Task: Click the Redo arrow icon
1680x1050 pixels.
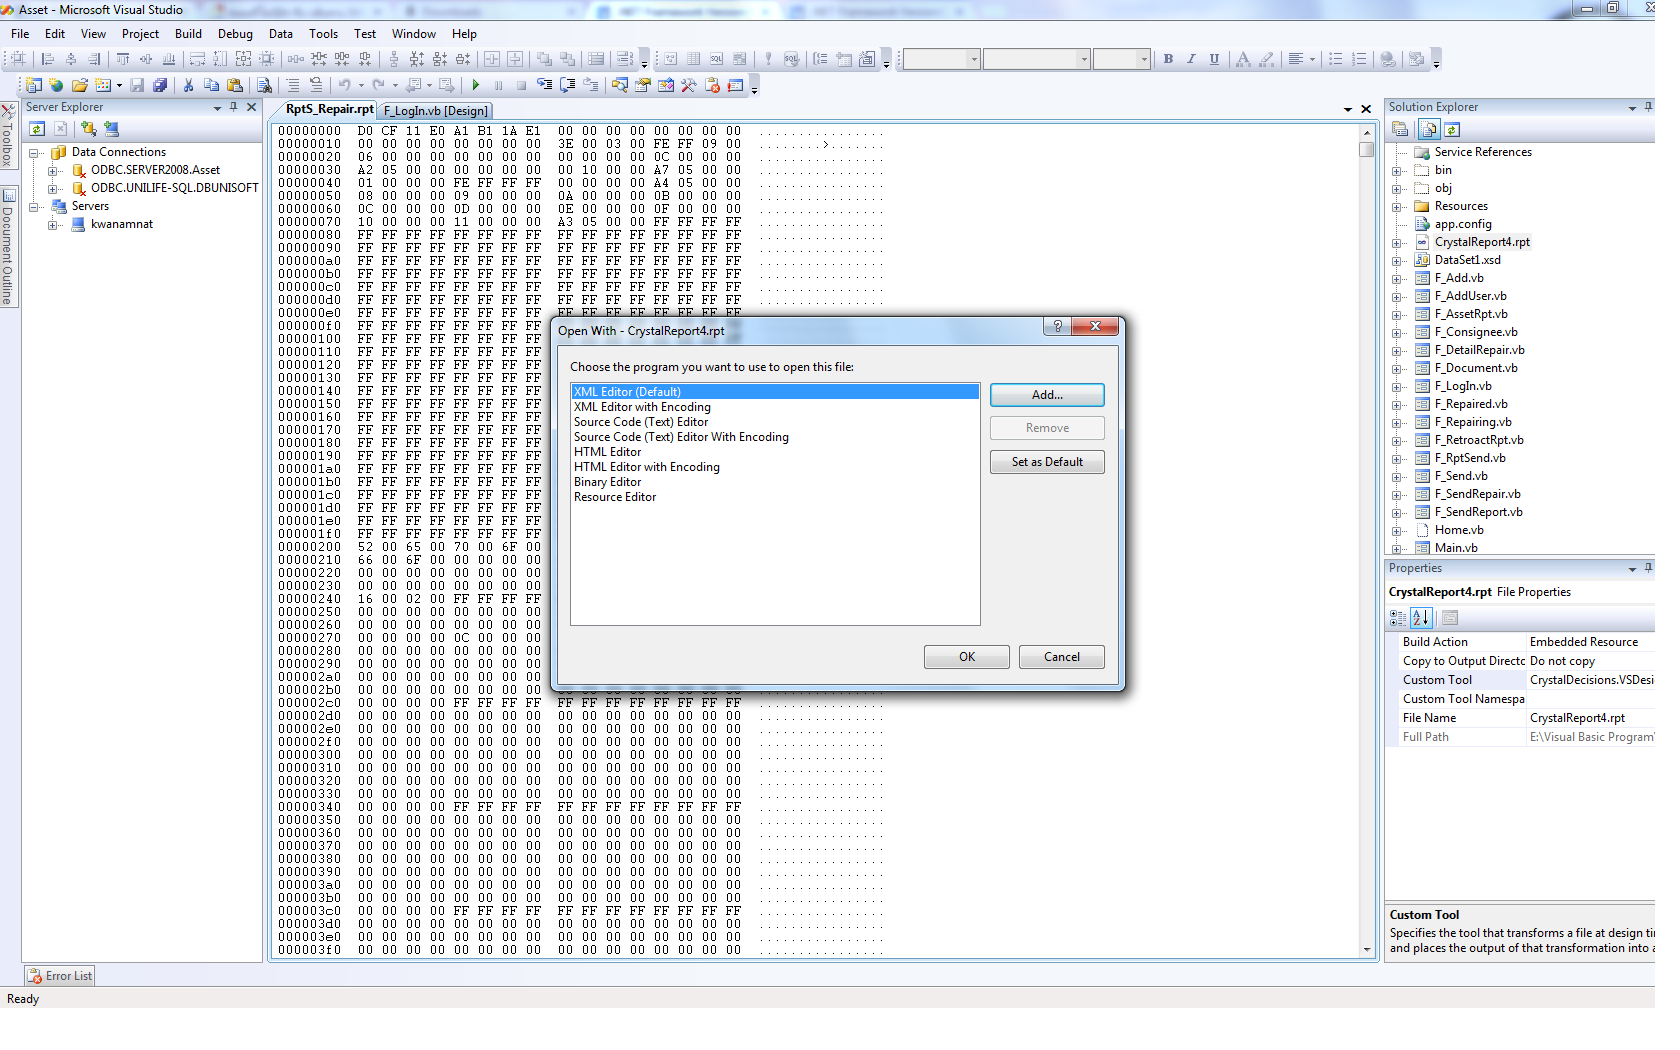Action: 378,85
